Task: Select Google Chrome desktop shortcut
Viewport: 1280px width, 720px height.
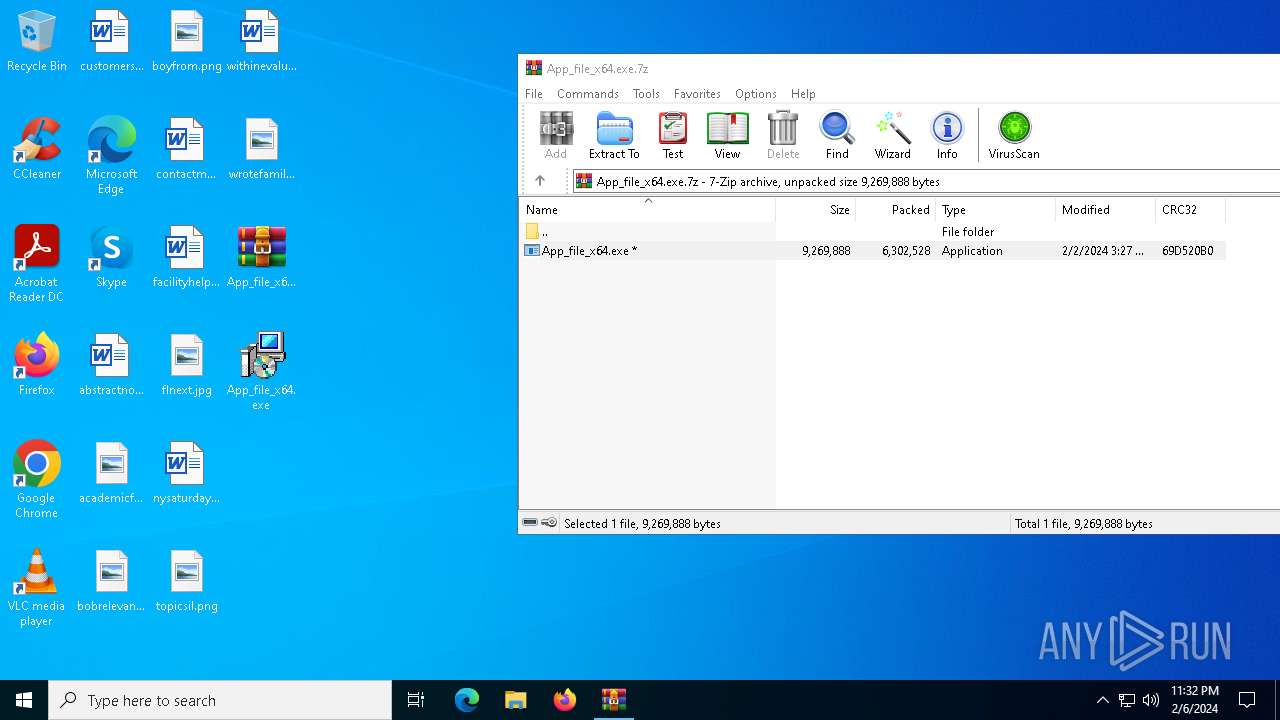Action: coord(37,480)
